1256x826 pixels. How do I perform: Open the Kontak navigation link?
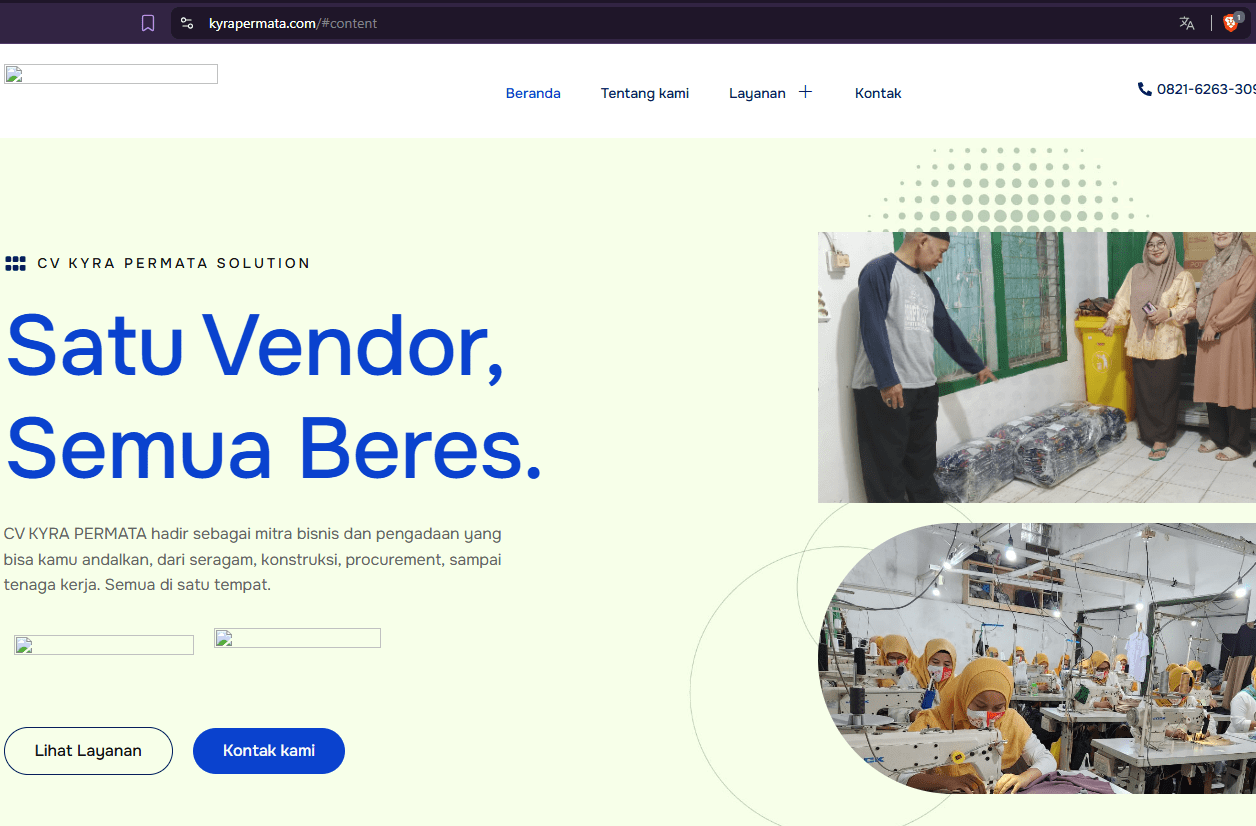click(878, 93)
